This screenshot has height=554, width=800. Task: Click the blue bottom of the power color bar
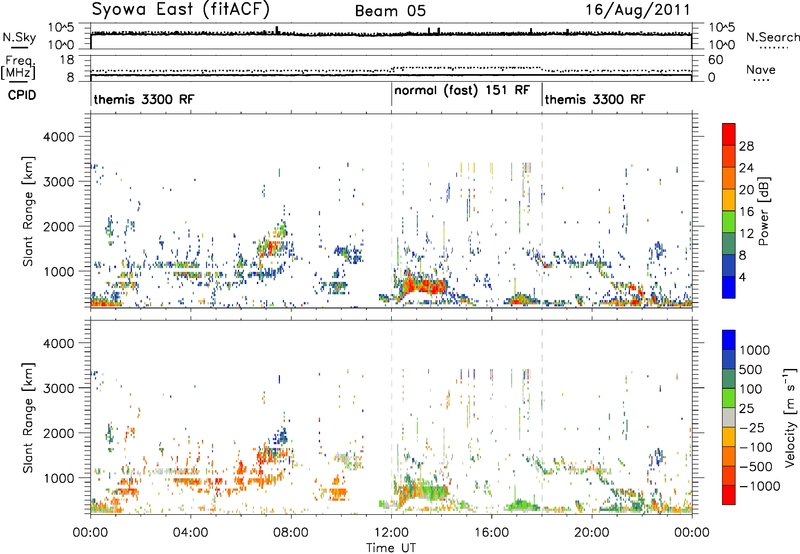[729, 287]
